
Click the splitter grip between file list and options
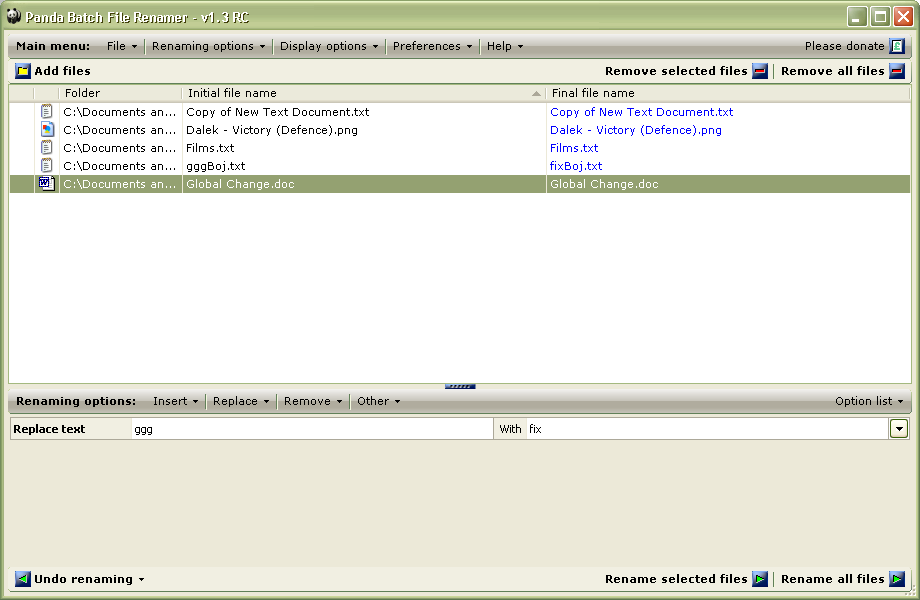pyautogui.click(x=460, y=387)
